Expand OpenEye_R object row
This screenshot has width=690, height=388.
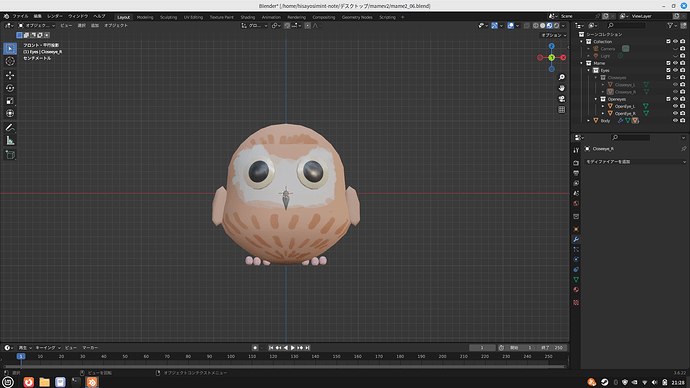pyautogui.click(x=603, y=113)
